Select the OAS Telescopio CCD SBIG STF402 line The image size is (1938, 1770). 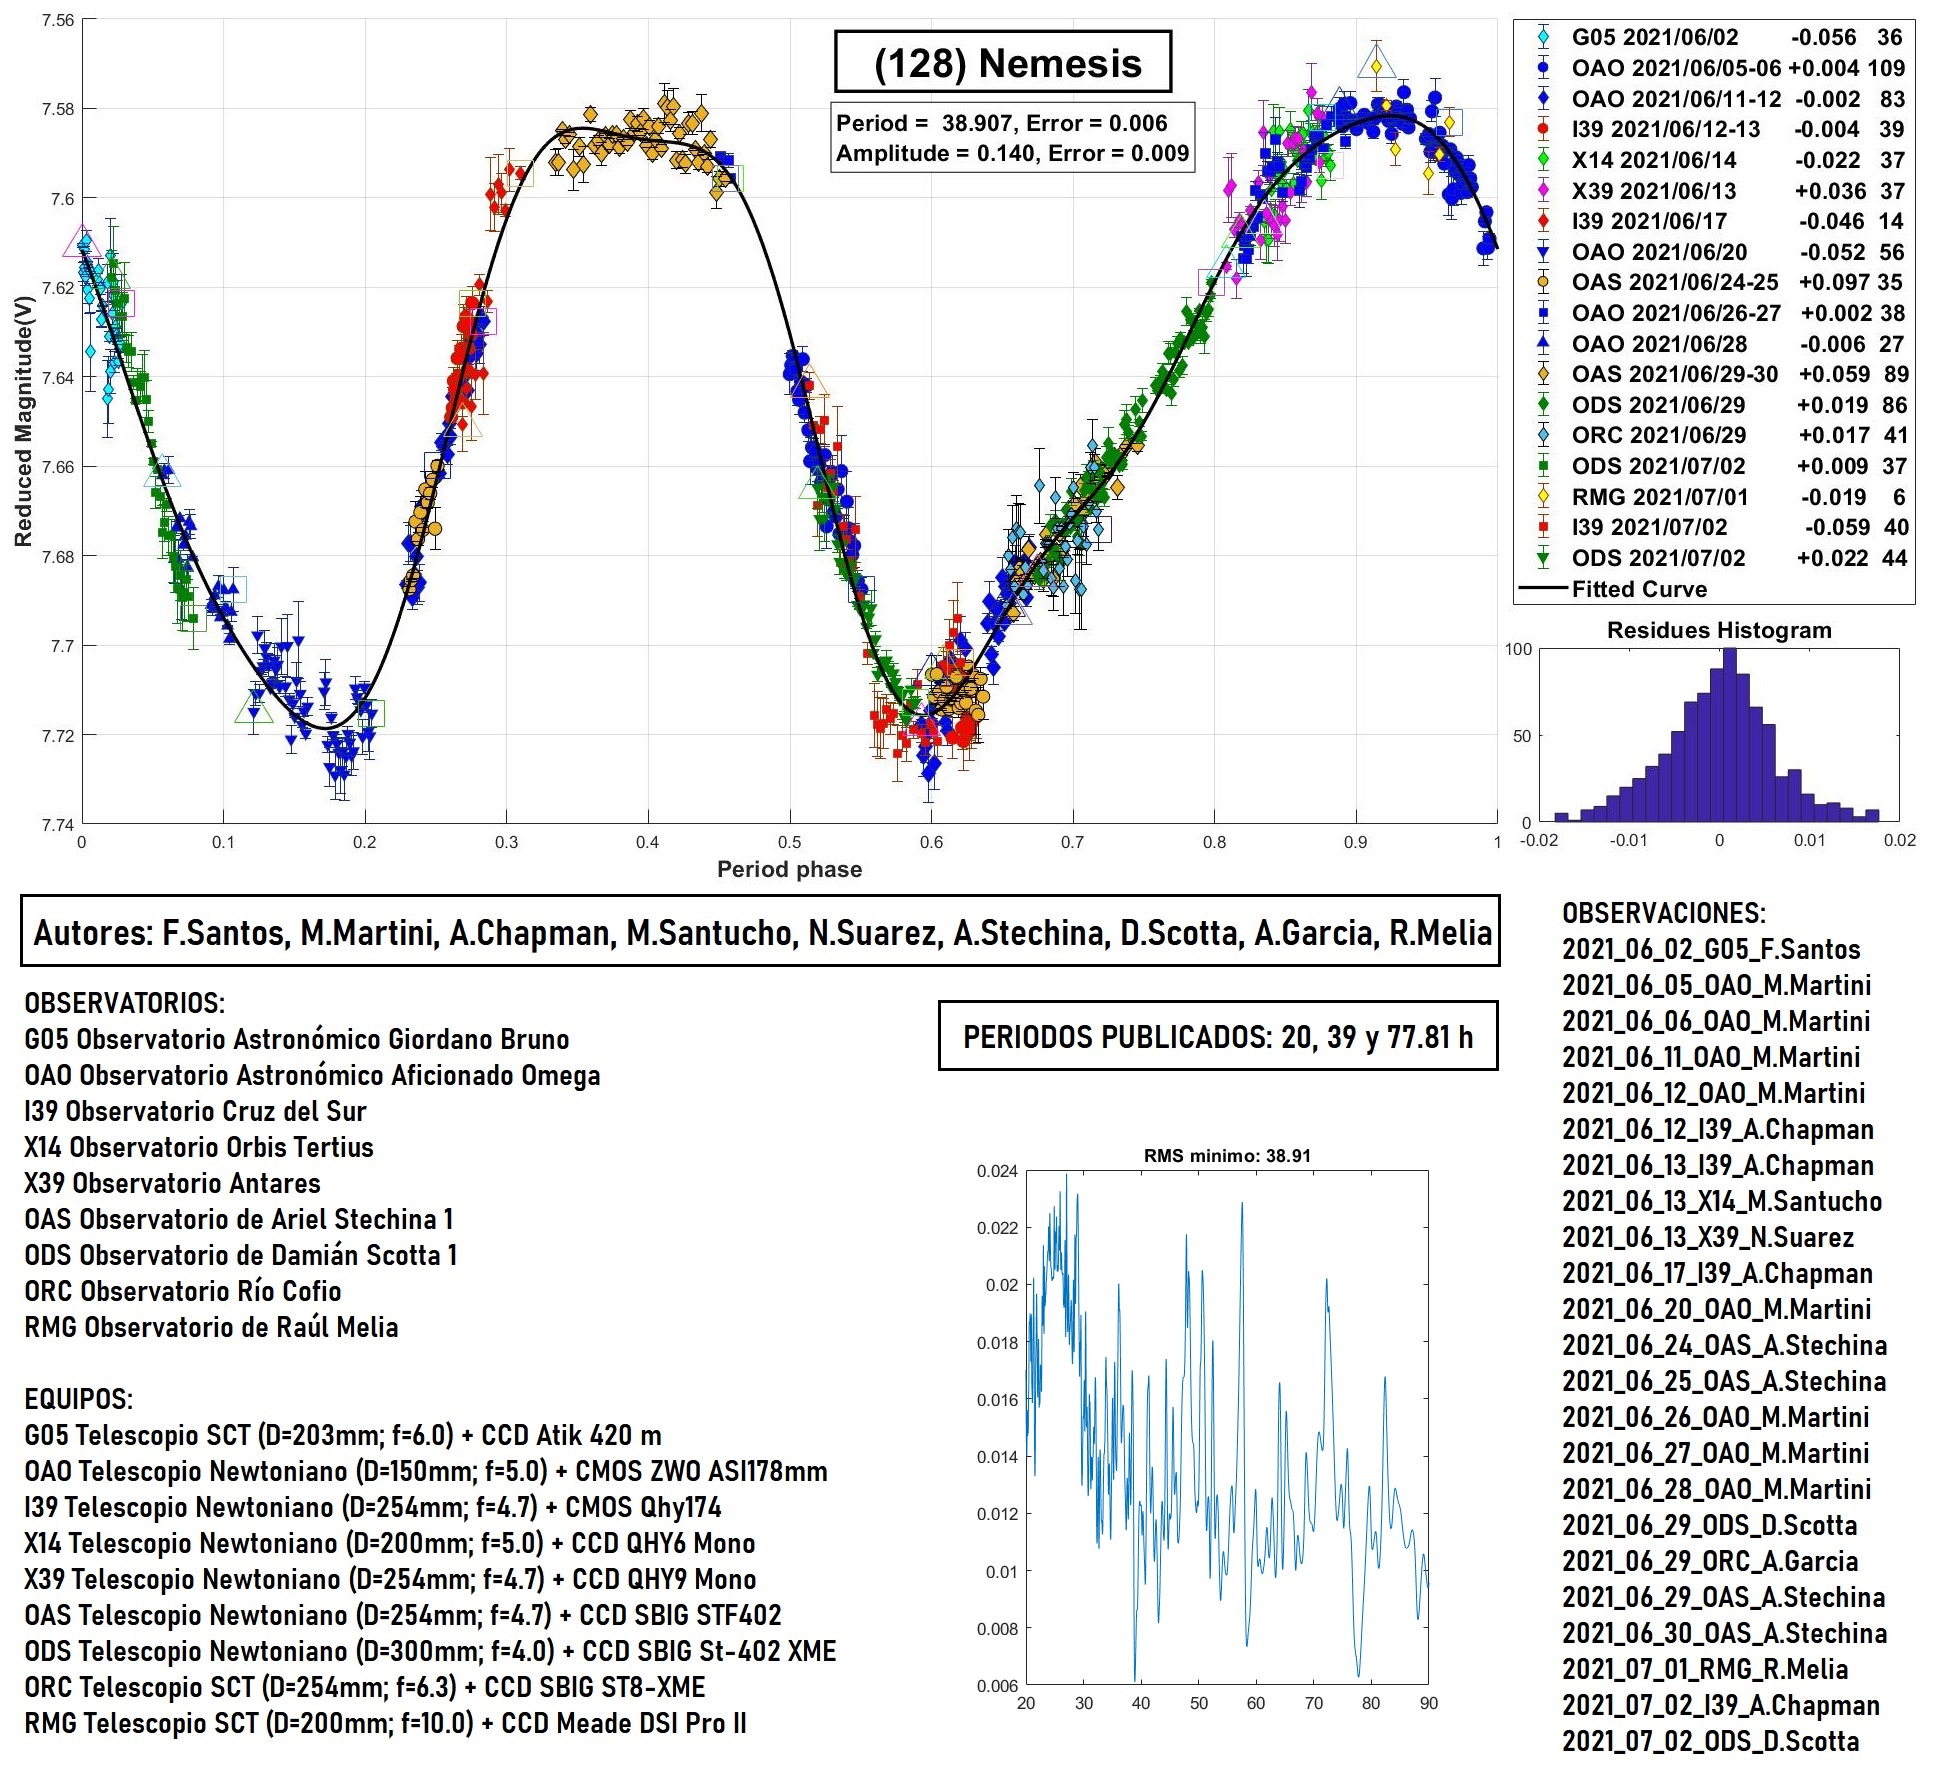tap(403, 1615)
